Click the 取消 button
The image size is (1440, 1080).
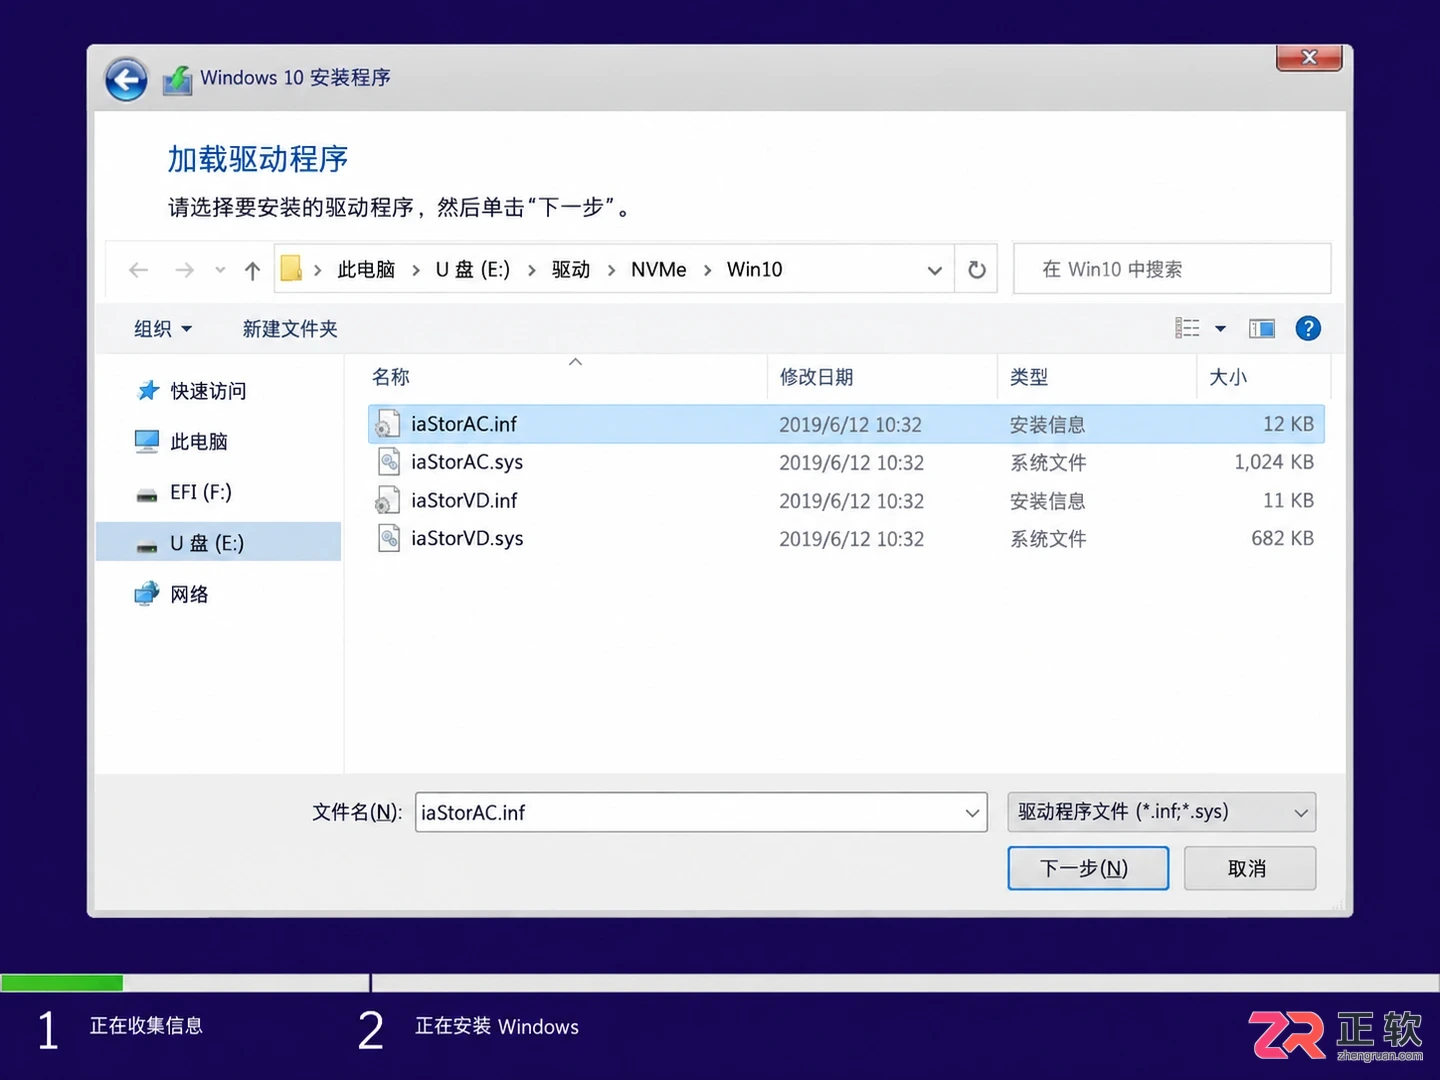(x=1249, y=868)
